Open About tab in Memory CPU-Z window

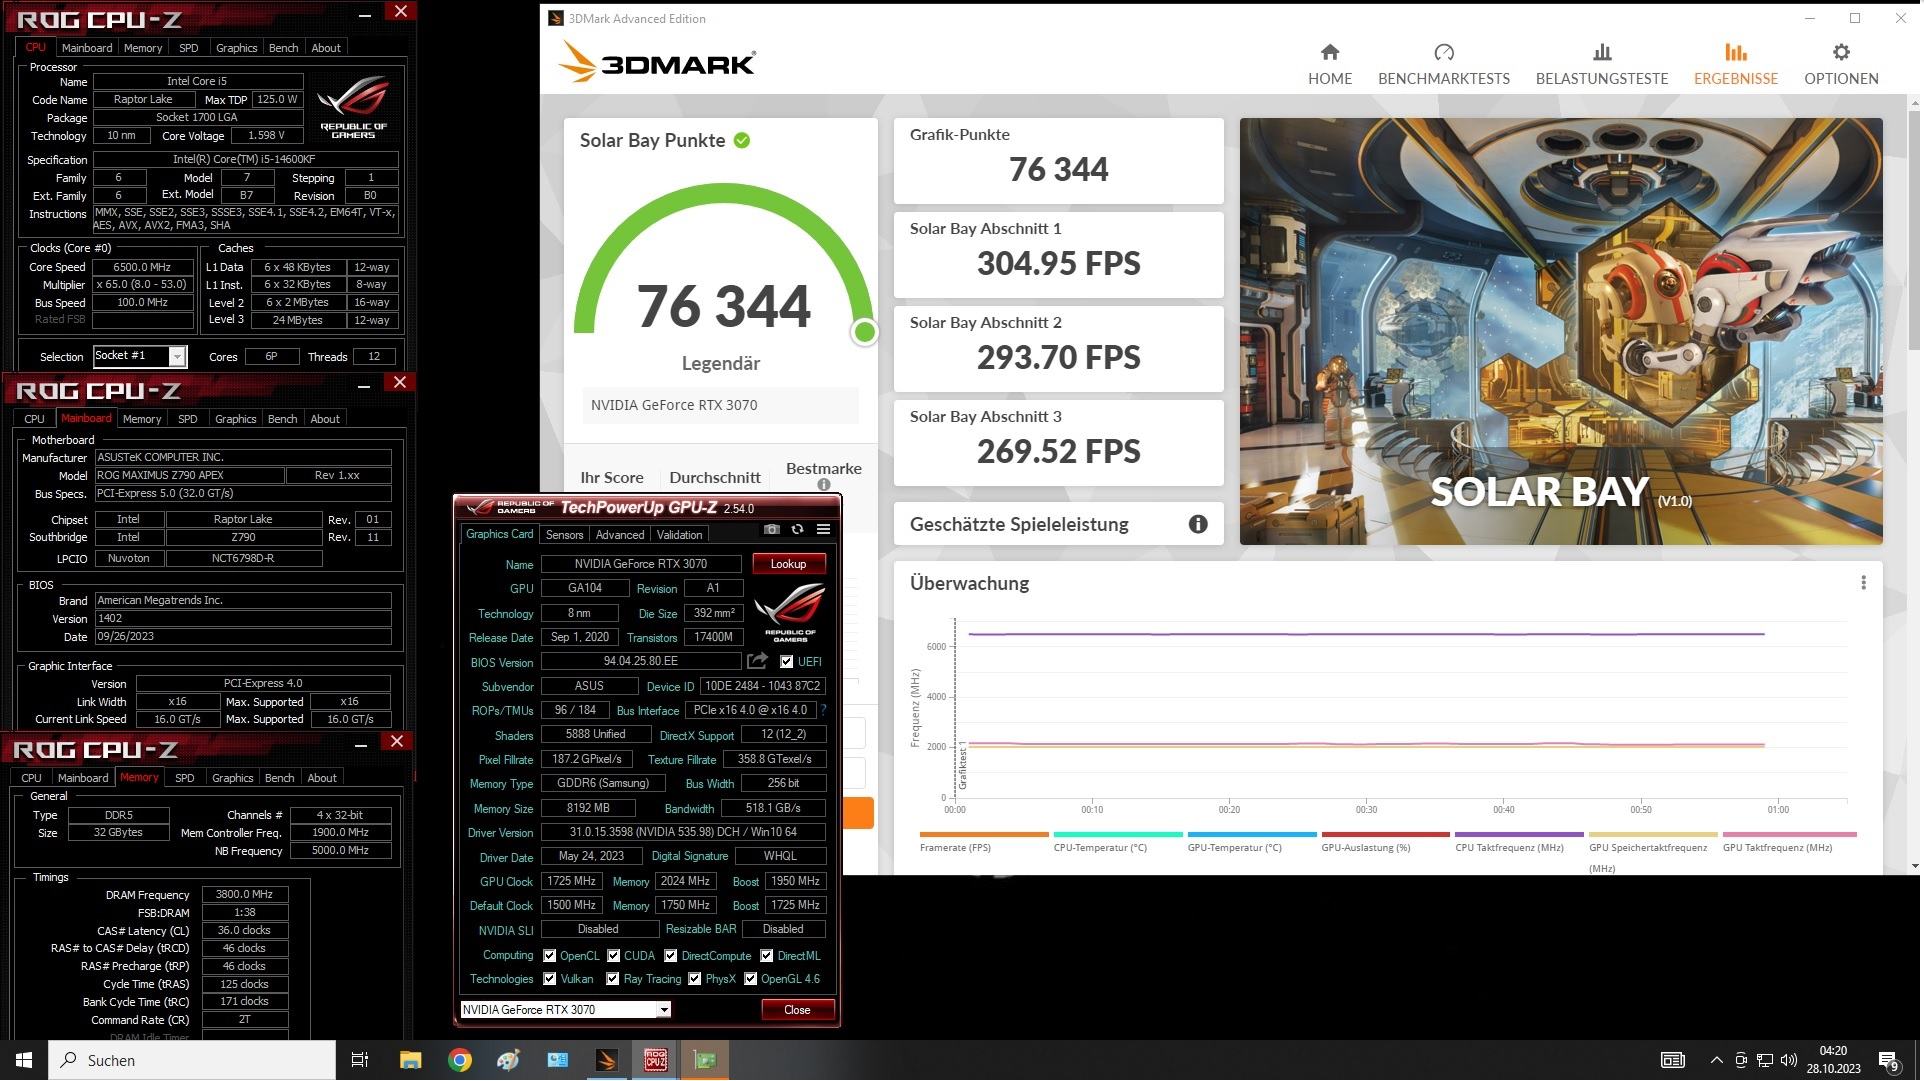(x=322, y=779)
